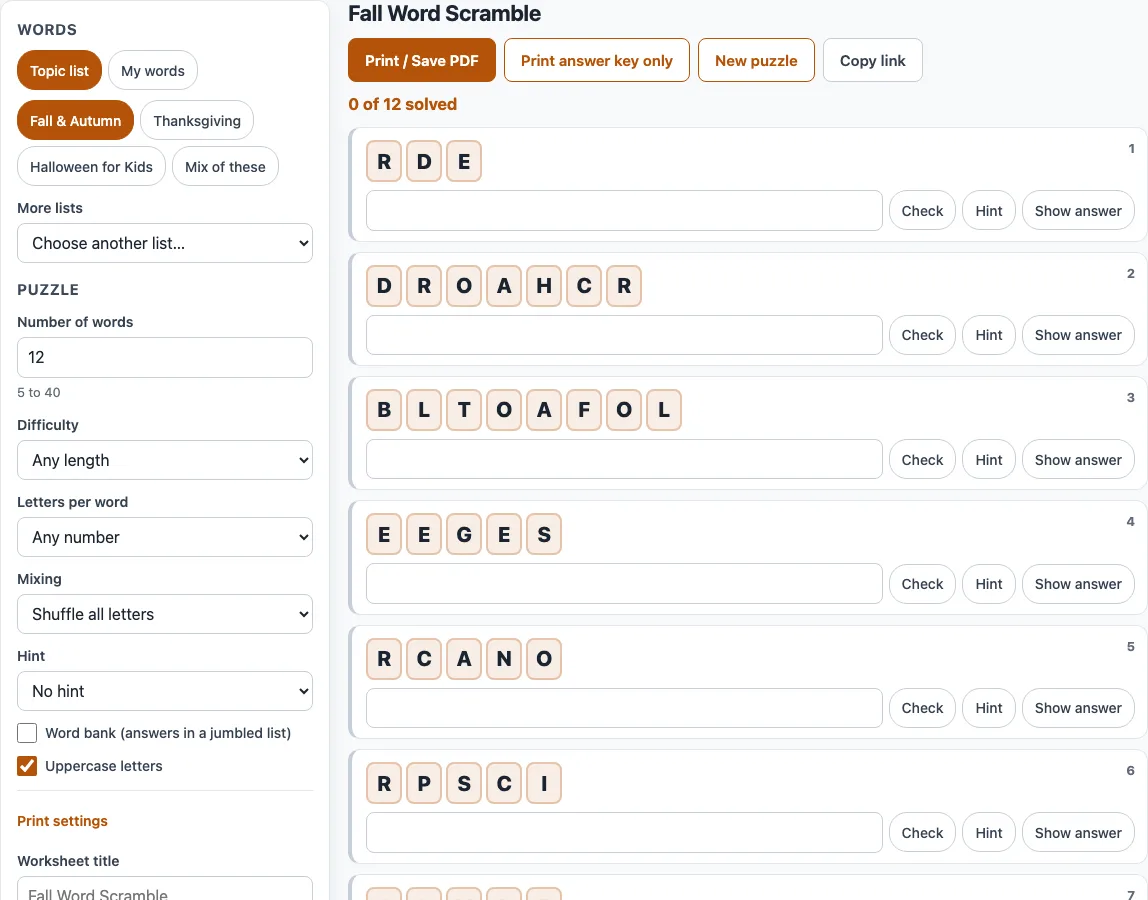This screenshot has width=1148, height=900.
Task: Click the answer field under EEGES
Action: (x=625, y=584)
